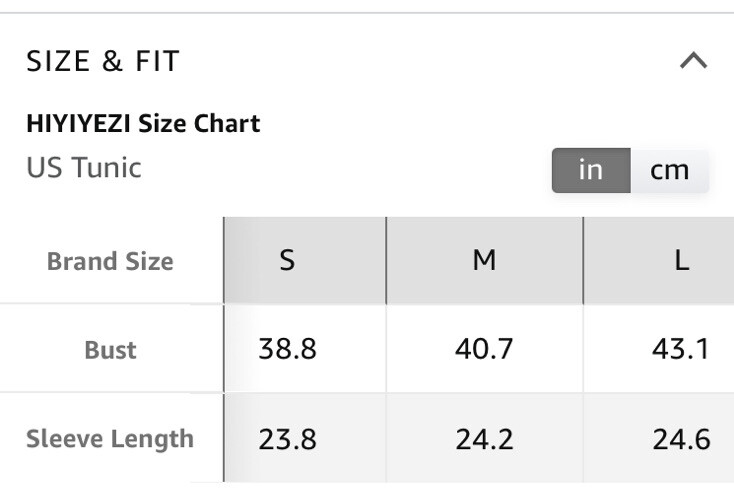Click the gray in/cm unit switch background
This screenshot has width=734, height=500.
click(631, 170)
